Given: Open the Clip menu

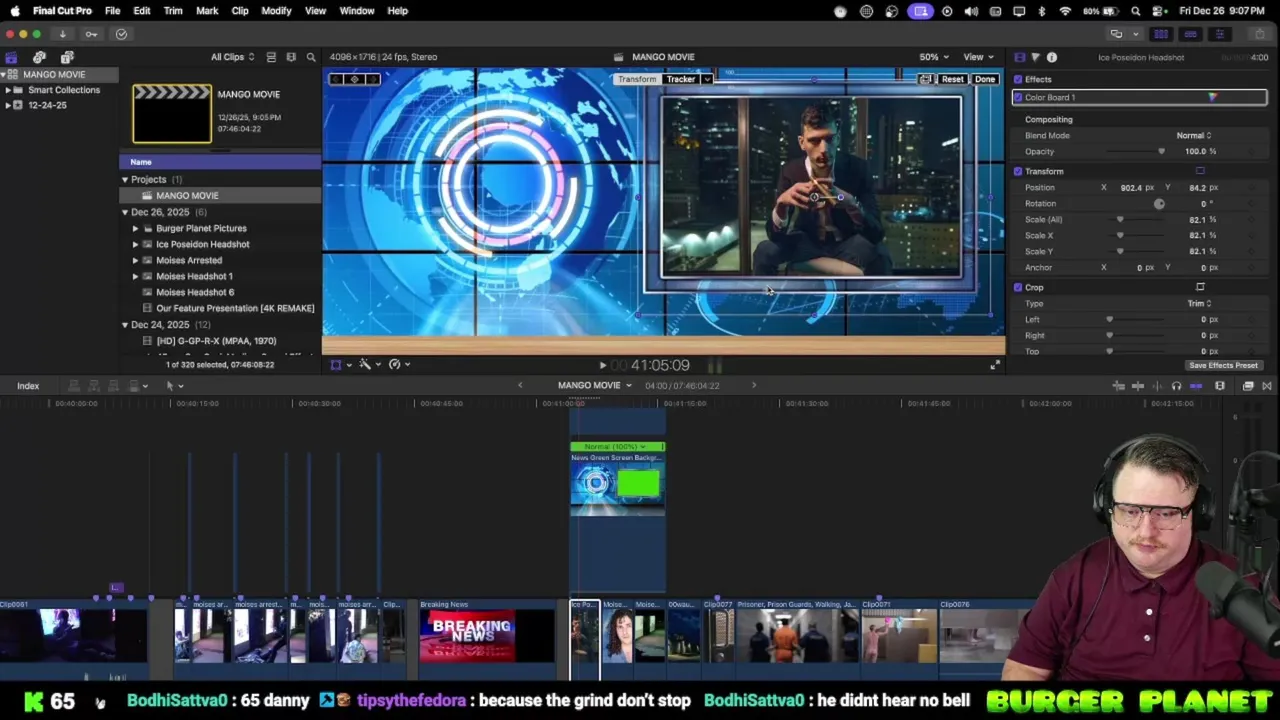Looking at the screenshot, I should [240, 11].
